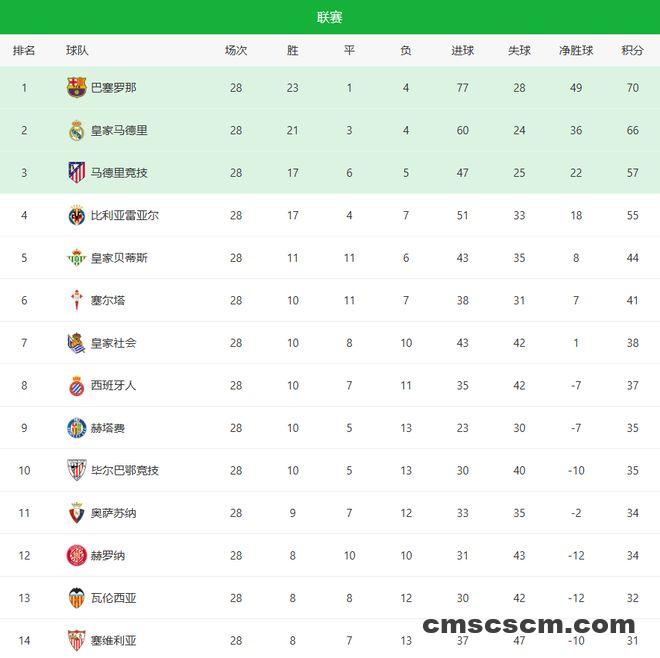This screenshot has width=660, height=658.
Task: Click the Espanyol crest icon
Action: point(76,385)
